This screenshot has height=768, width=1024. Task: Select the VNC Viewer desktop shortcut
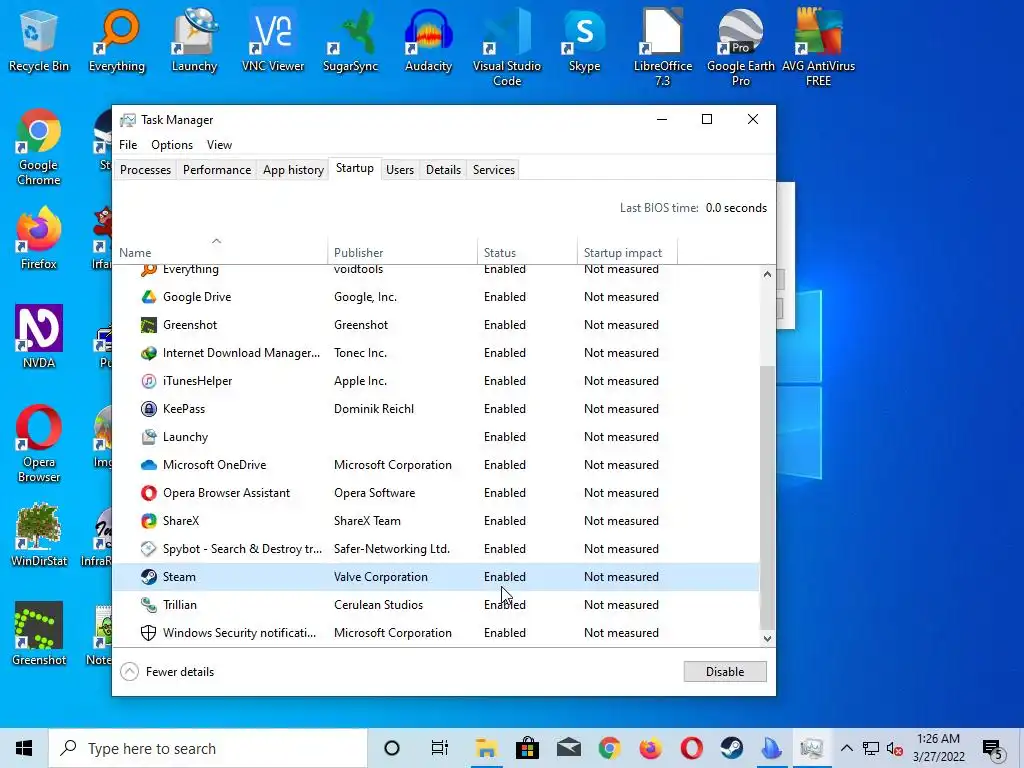273,40
